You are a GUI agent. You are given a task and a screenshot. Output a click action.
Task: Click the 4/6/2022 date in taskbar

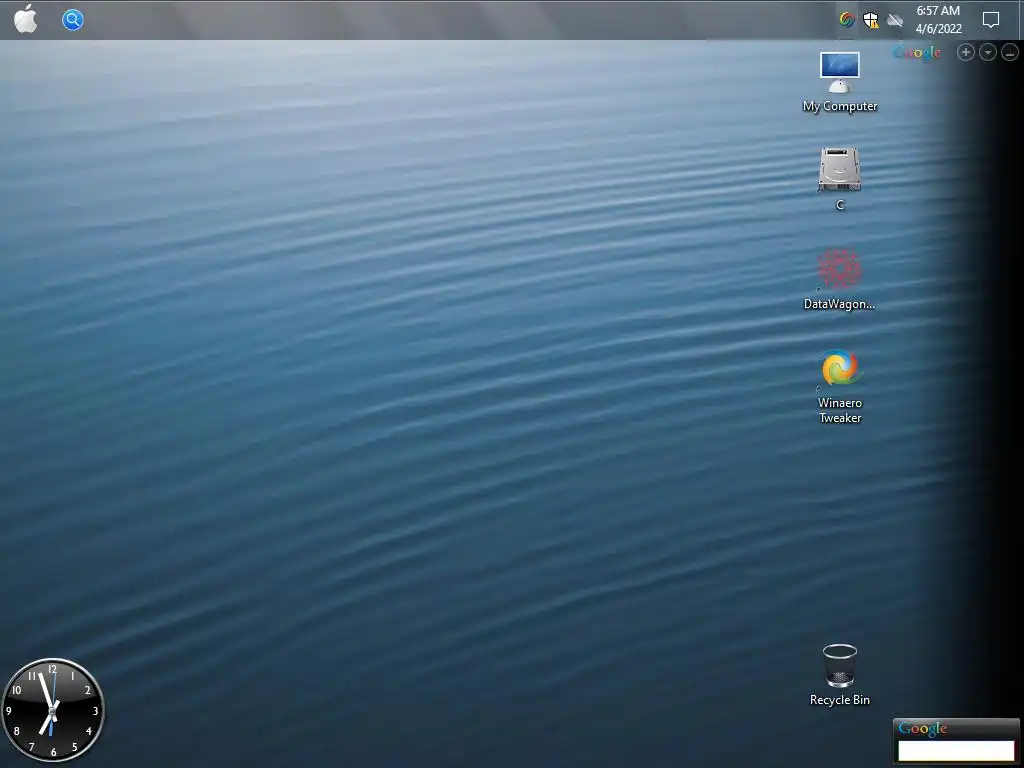938,29
